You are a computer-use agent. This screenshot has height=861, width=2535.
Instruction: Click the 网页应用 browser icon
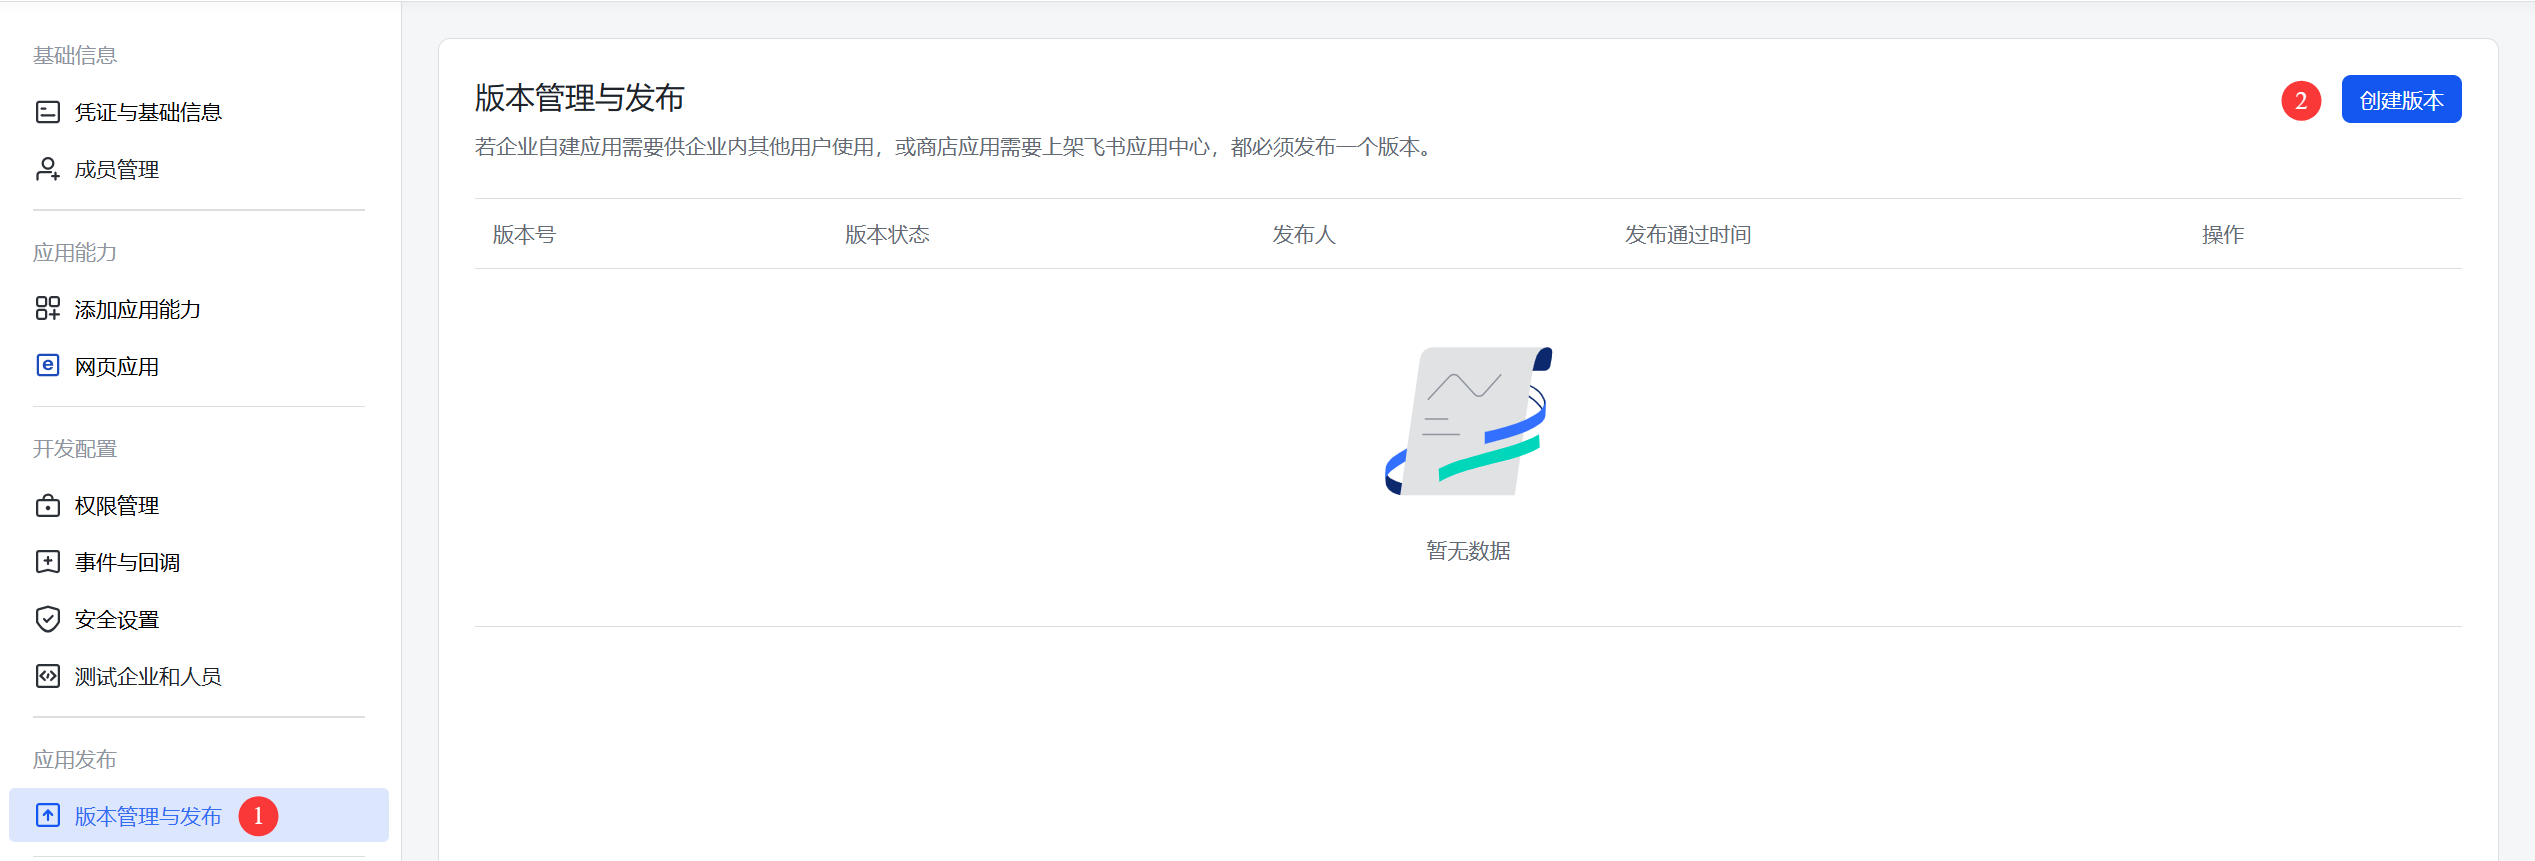(x=47, y=366)
